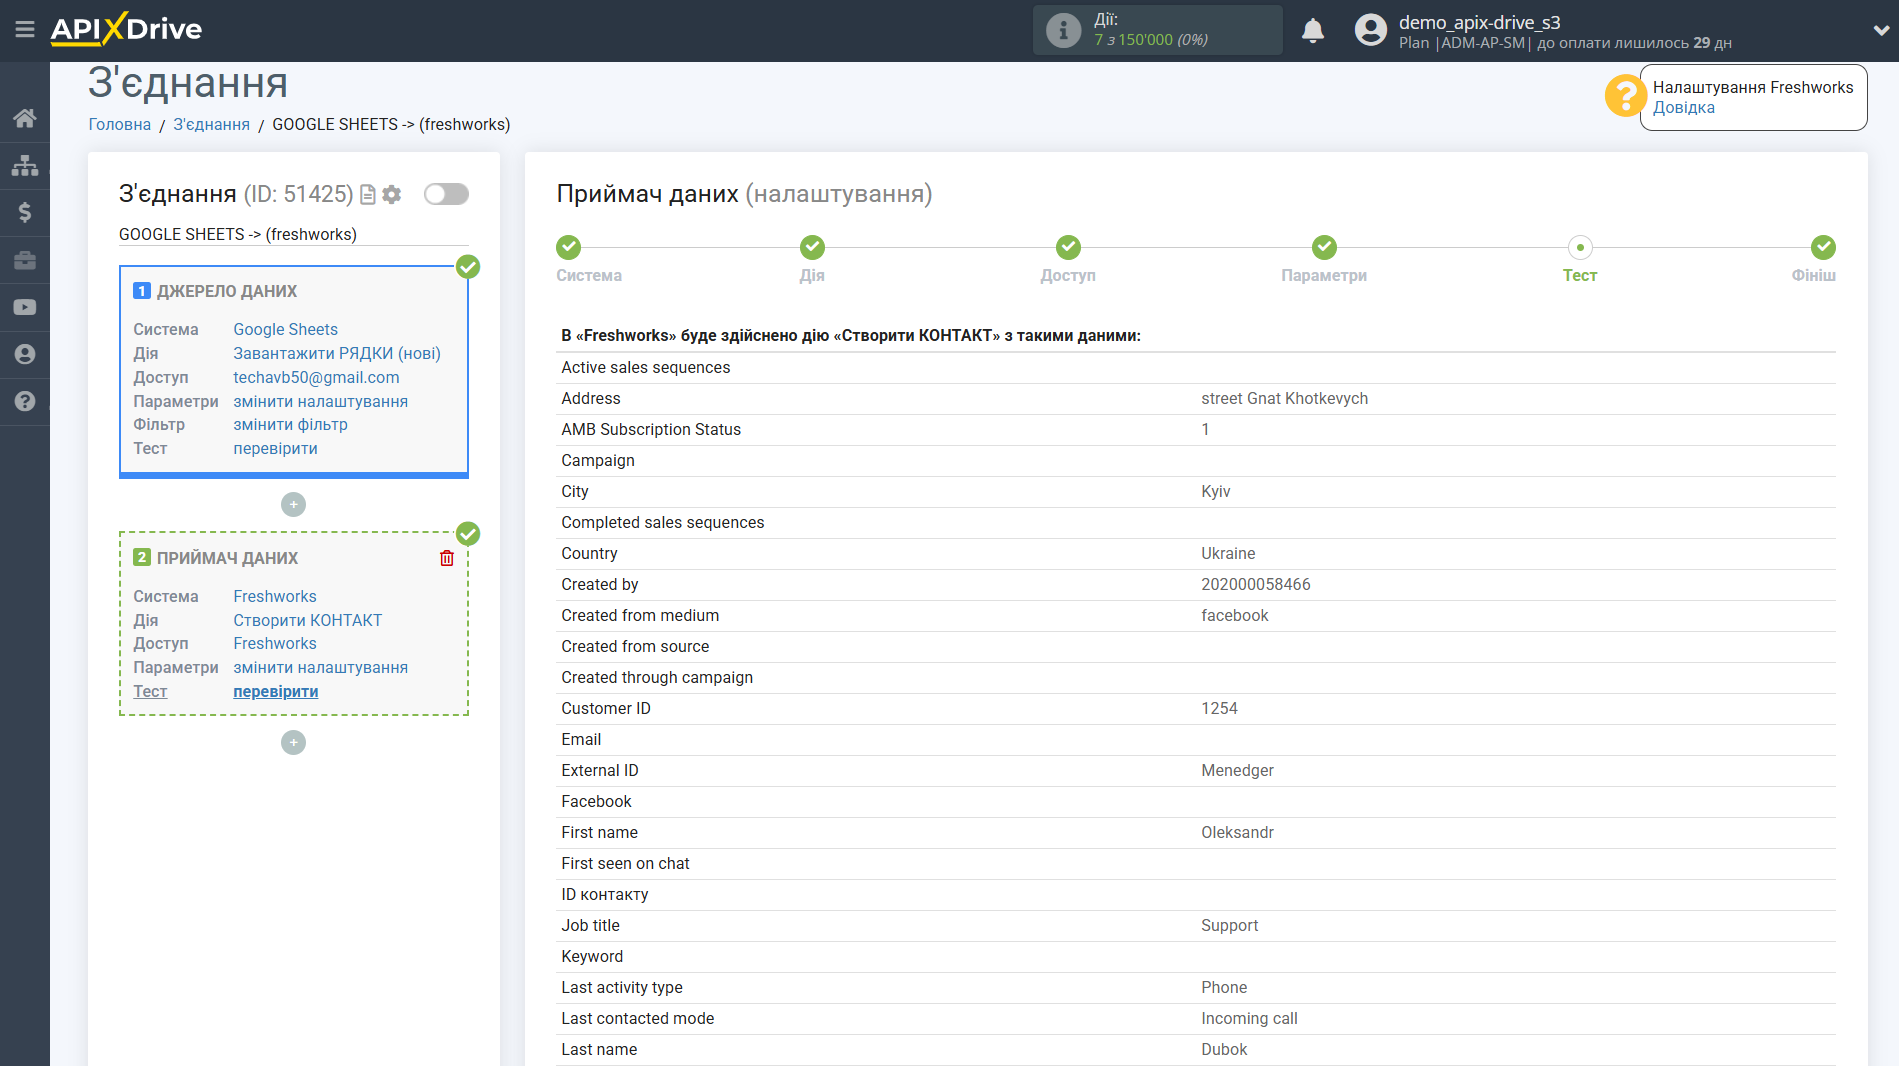Screen dimensions: 1899x1066
Task: Select the 'street Gnat Khotkevych' address value
Action: tap(1284, 398)
